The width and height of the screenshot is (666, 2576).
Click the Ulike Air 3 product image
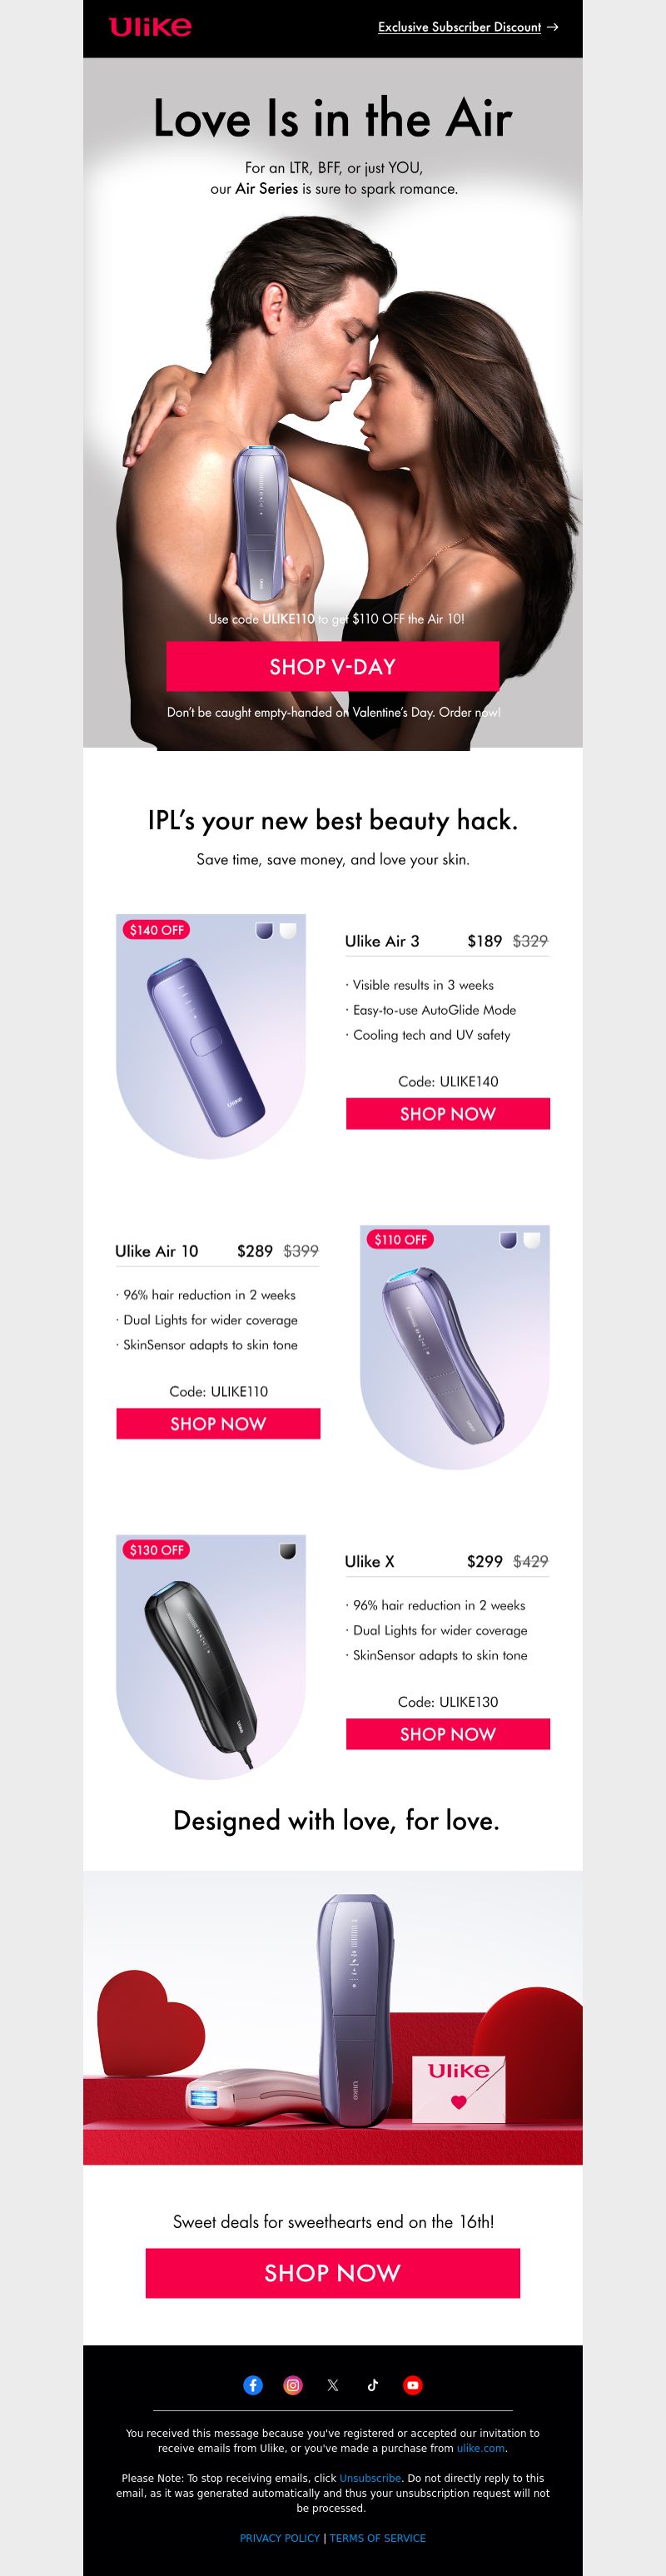211,1036
